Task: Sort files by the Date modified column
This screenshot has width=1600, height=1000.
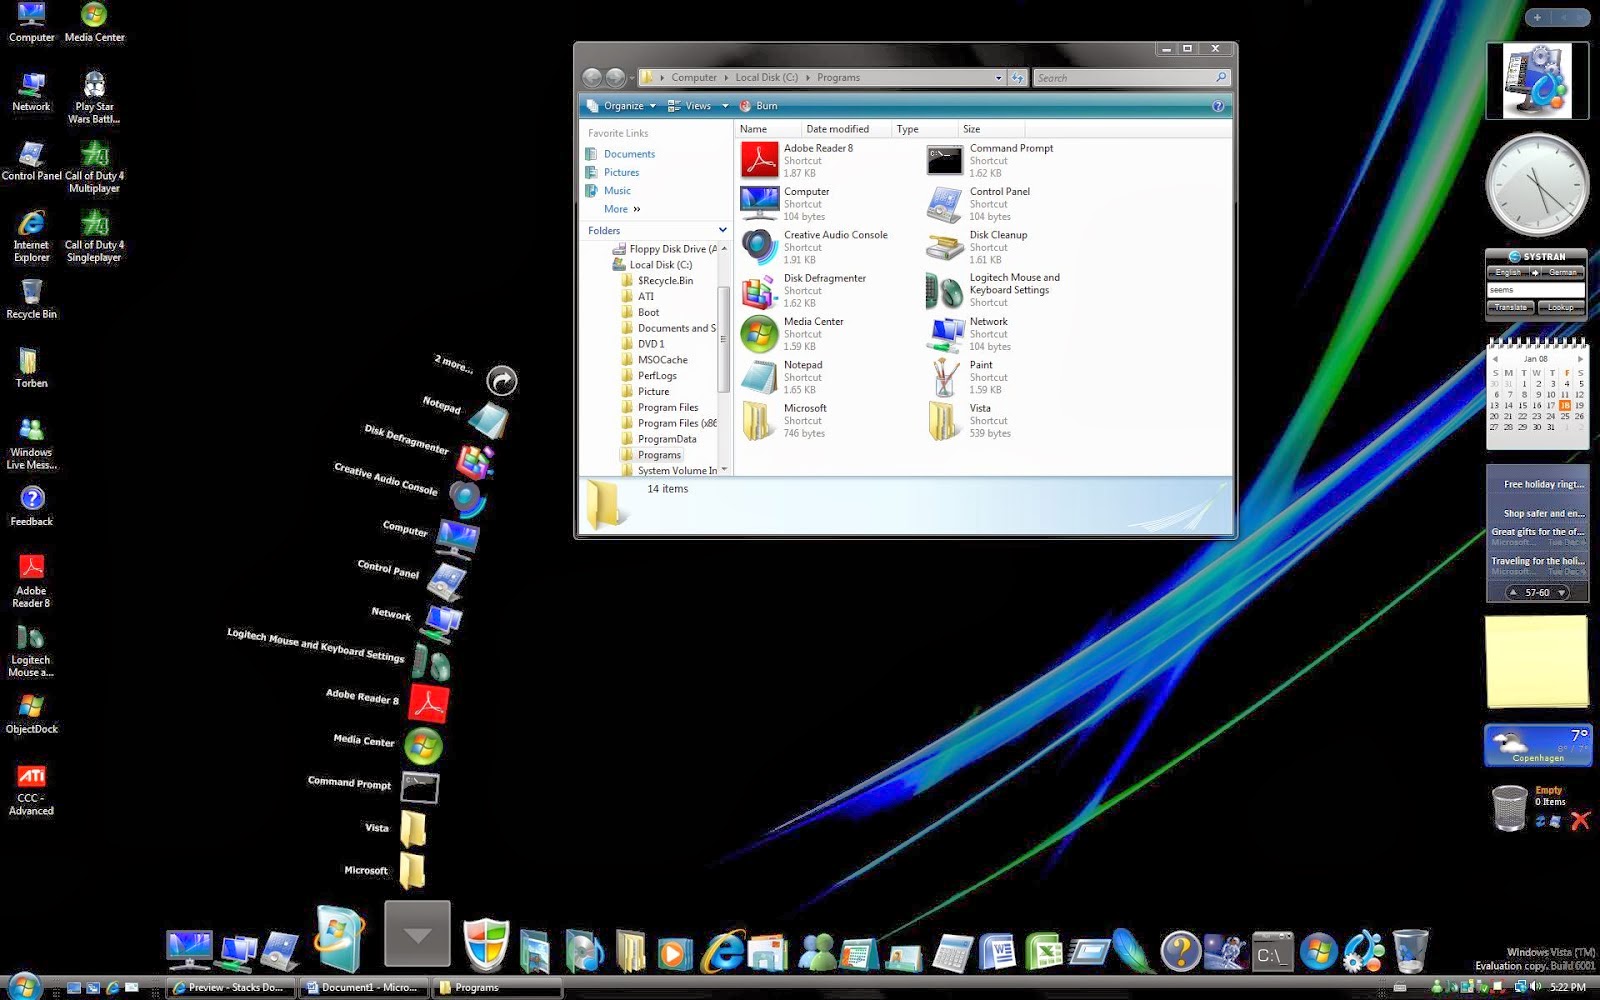Action: [x=846, y=129]
